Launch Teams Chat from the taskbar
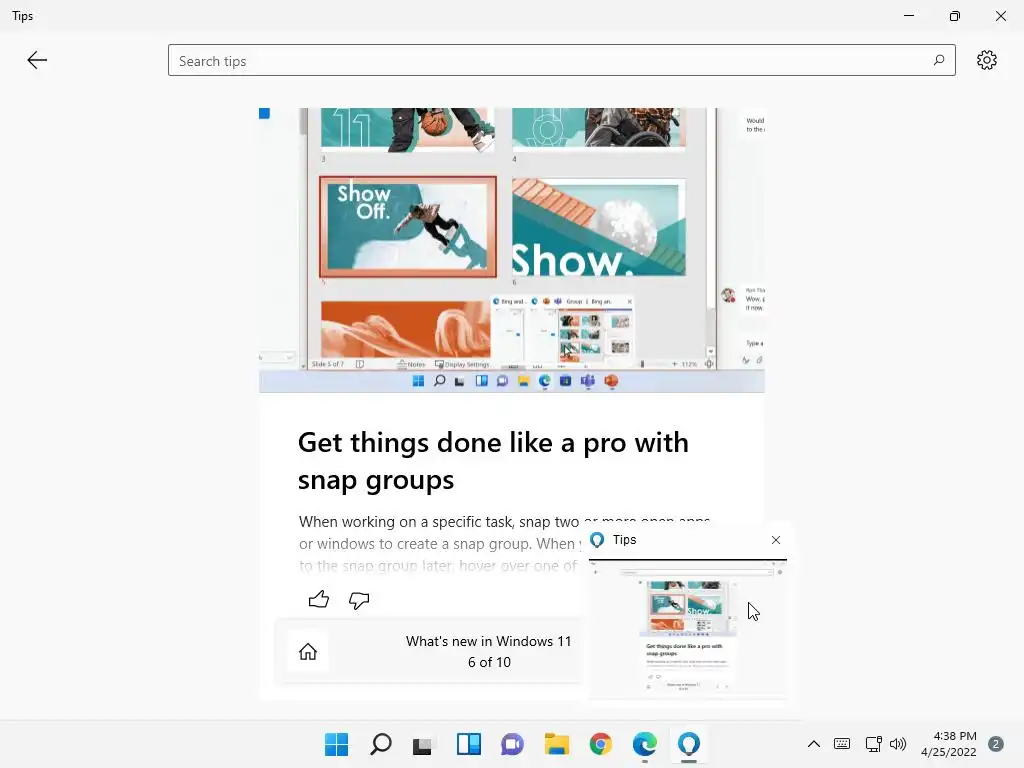This screenshot has height=768, width=1024. coord(513,744)
